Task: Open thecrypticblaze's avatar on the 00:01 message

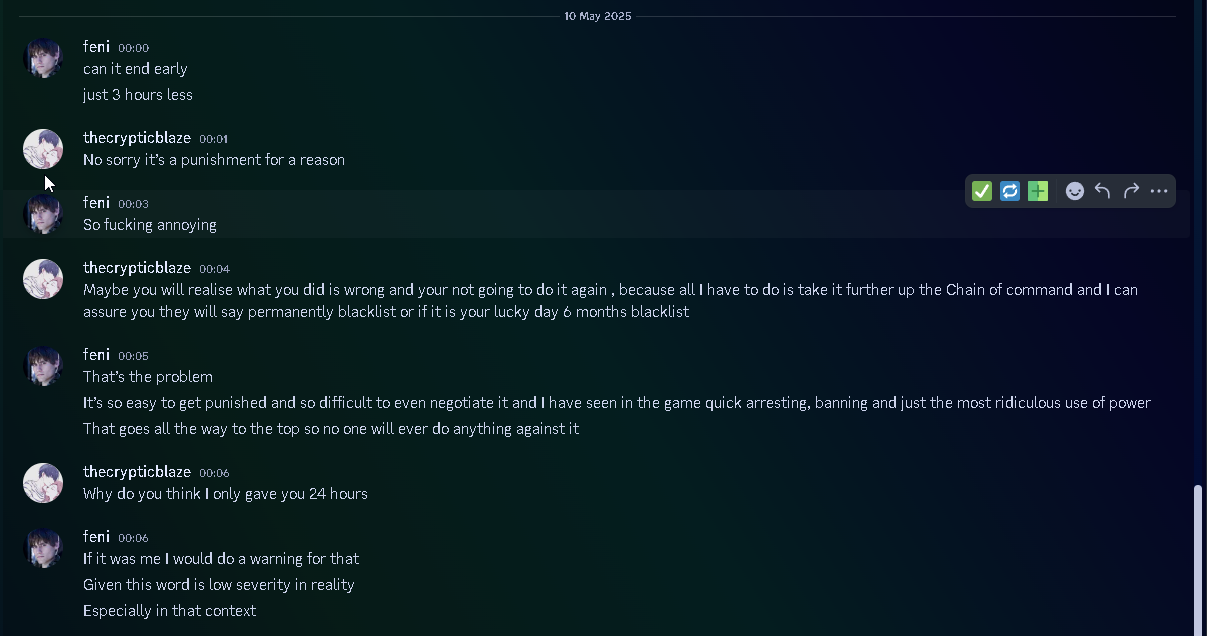Action: [x=43, y=149]
